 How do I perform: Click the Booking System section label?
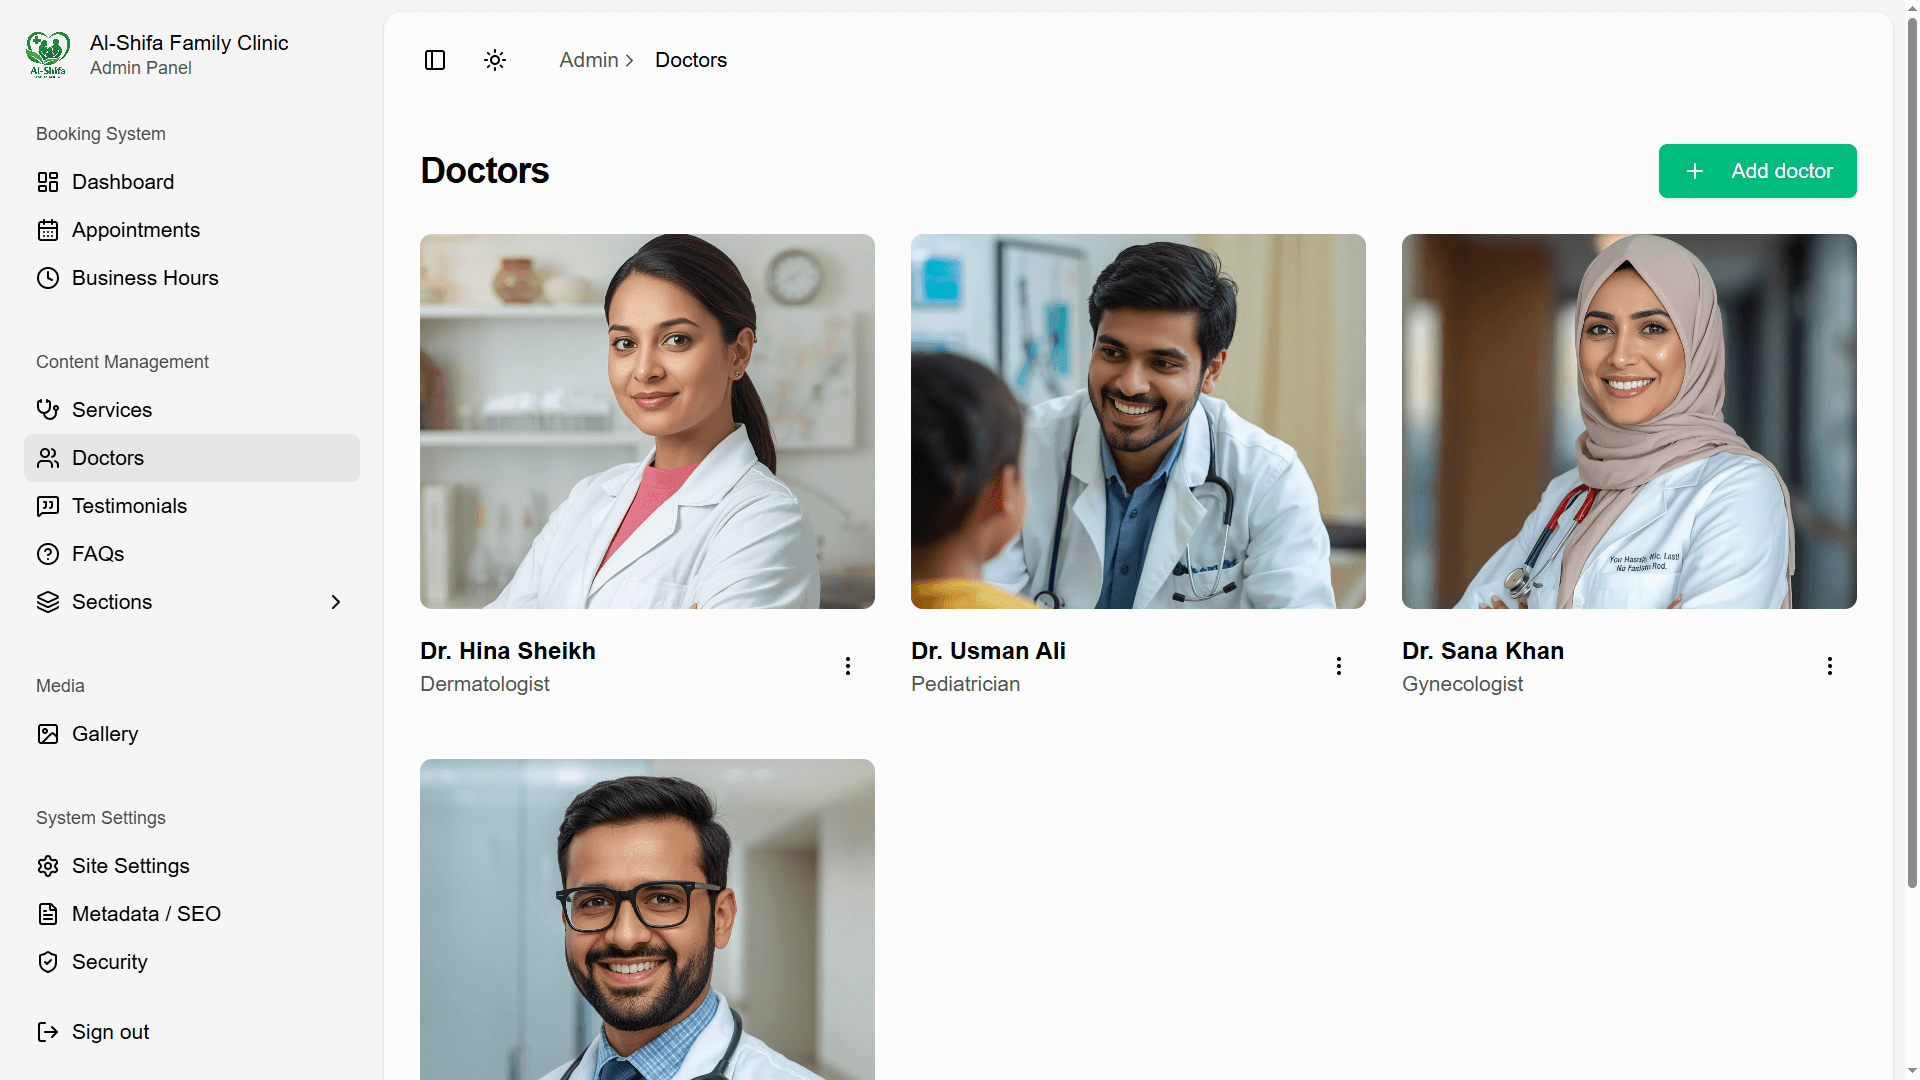click(x=101, y=134)
